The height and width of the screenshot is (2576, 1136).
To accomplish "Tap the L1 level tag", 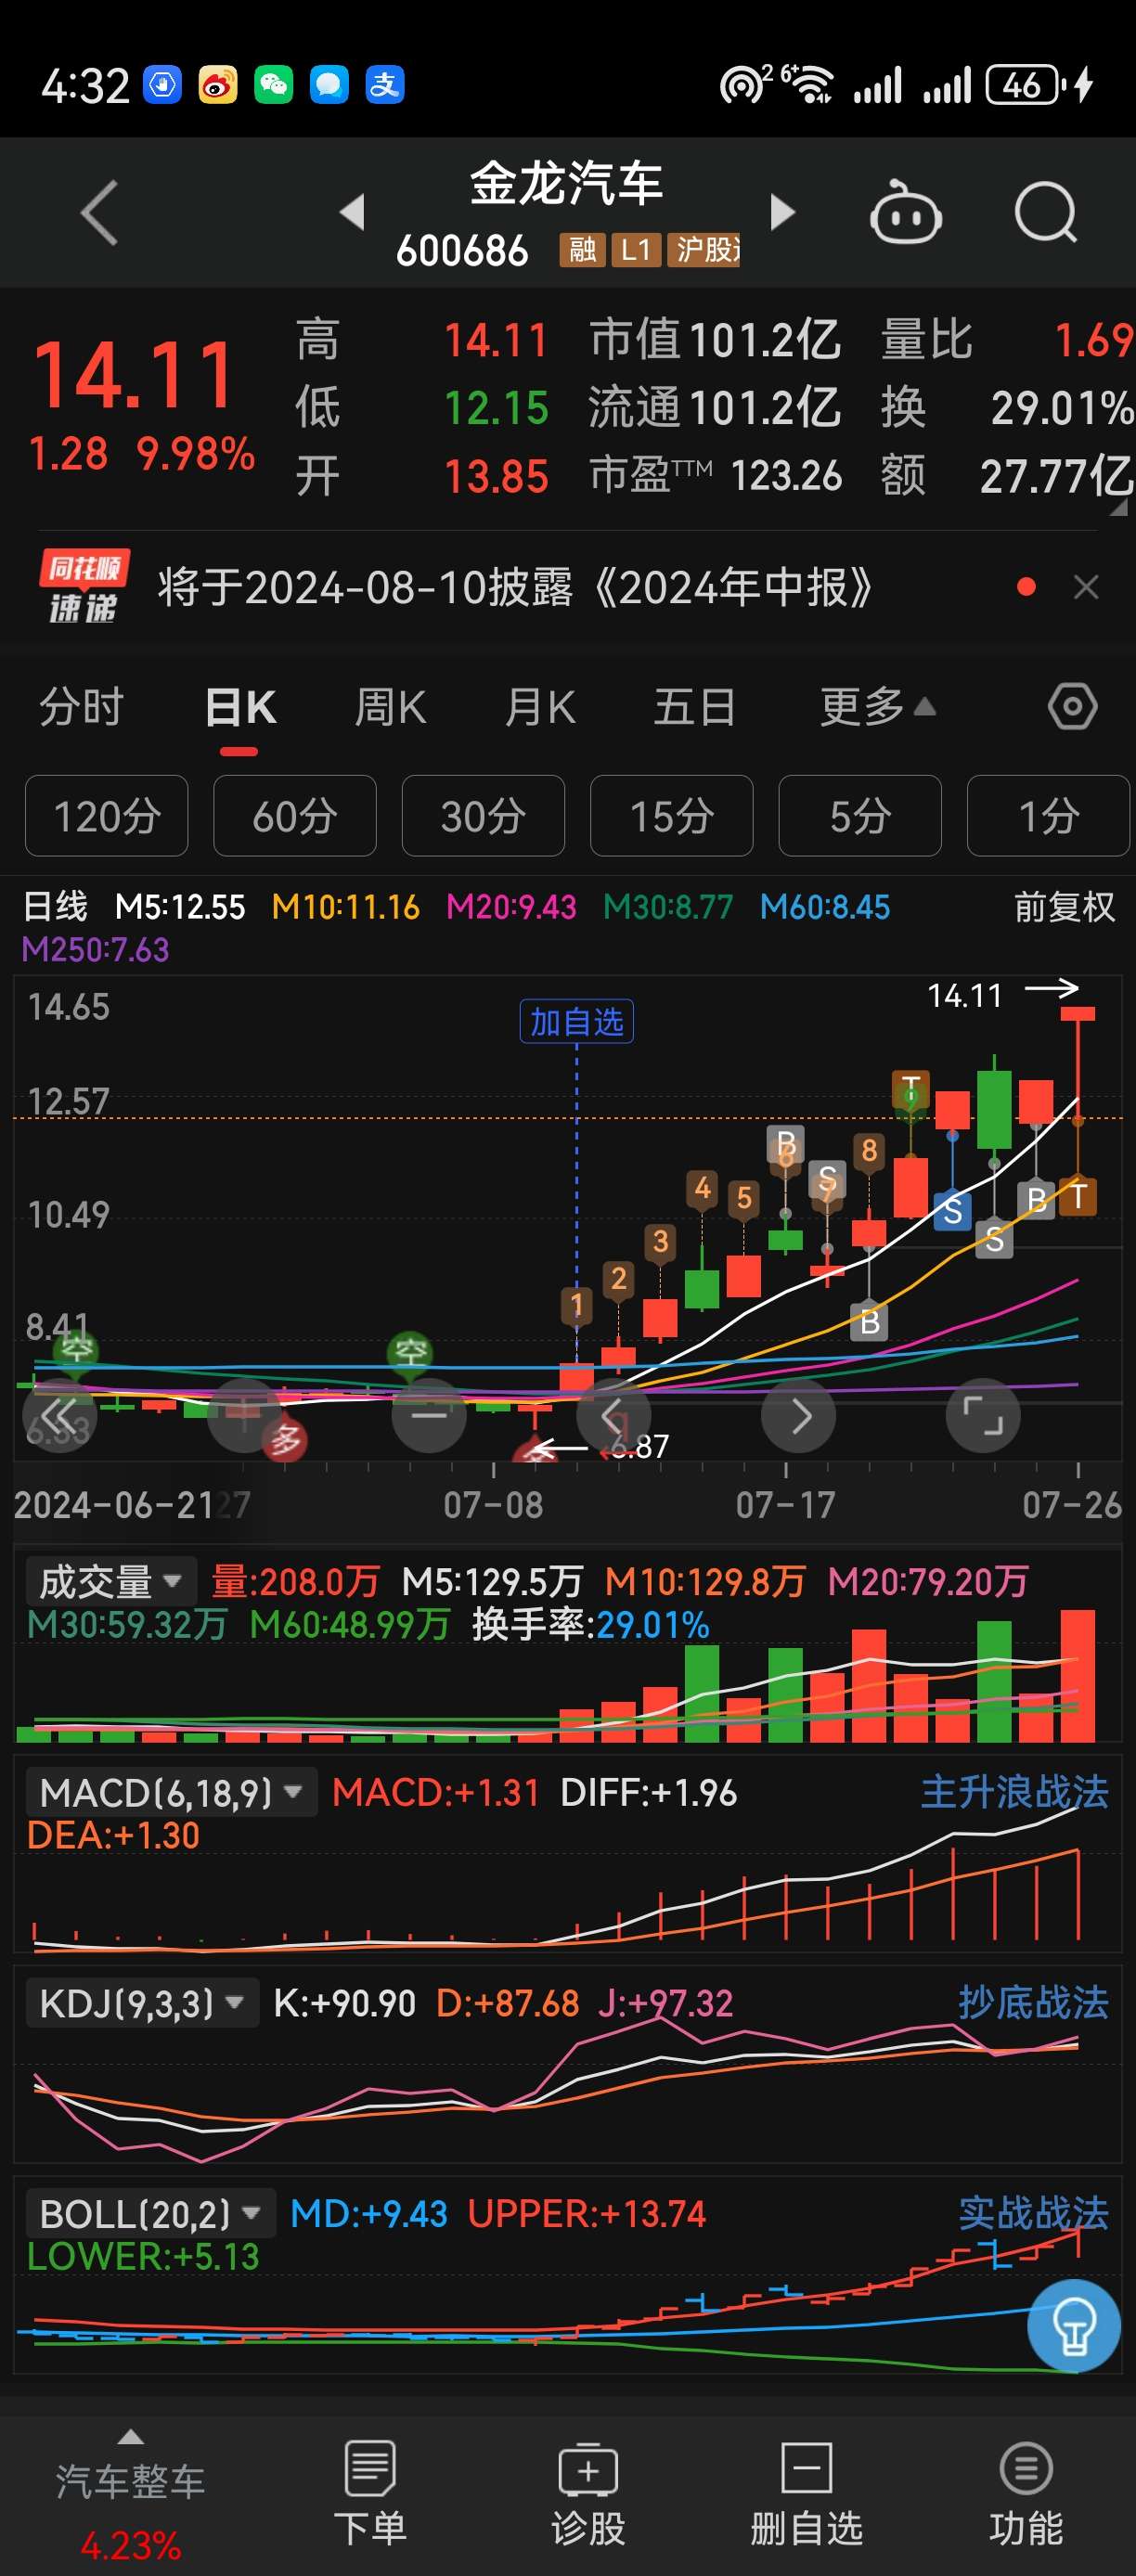I will [x=636, y=249].
